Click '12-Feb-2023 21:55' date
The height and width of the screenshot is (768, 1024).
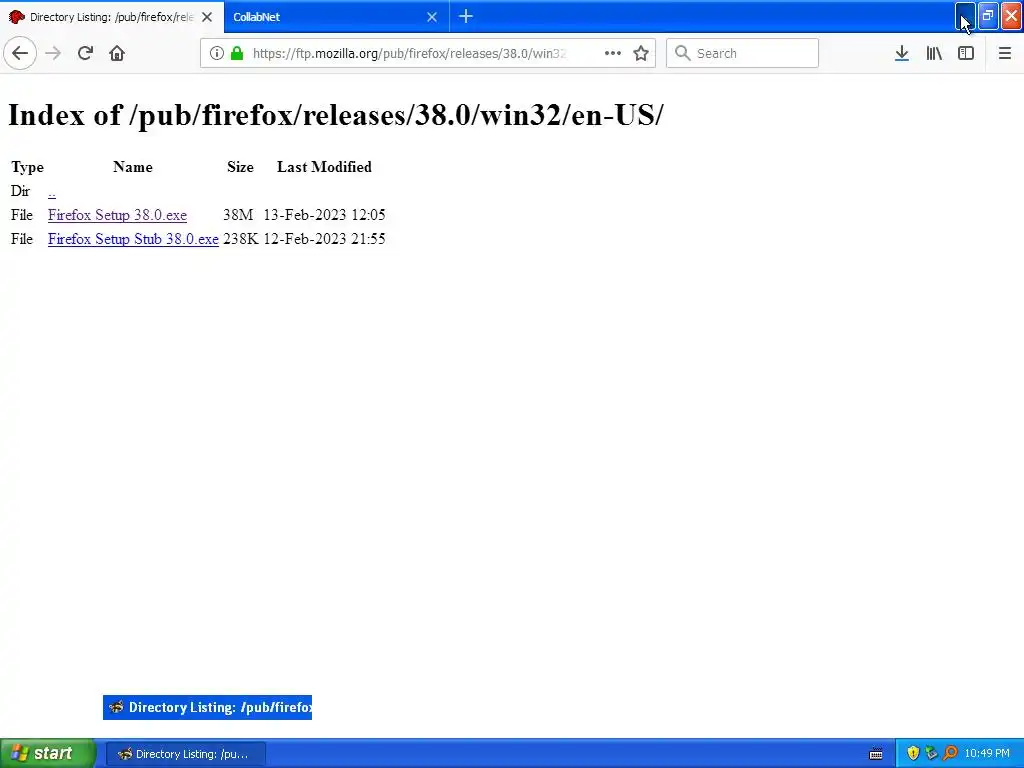[x=324, y=239]
